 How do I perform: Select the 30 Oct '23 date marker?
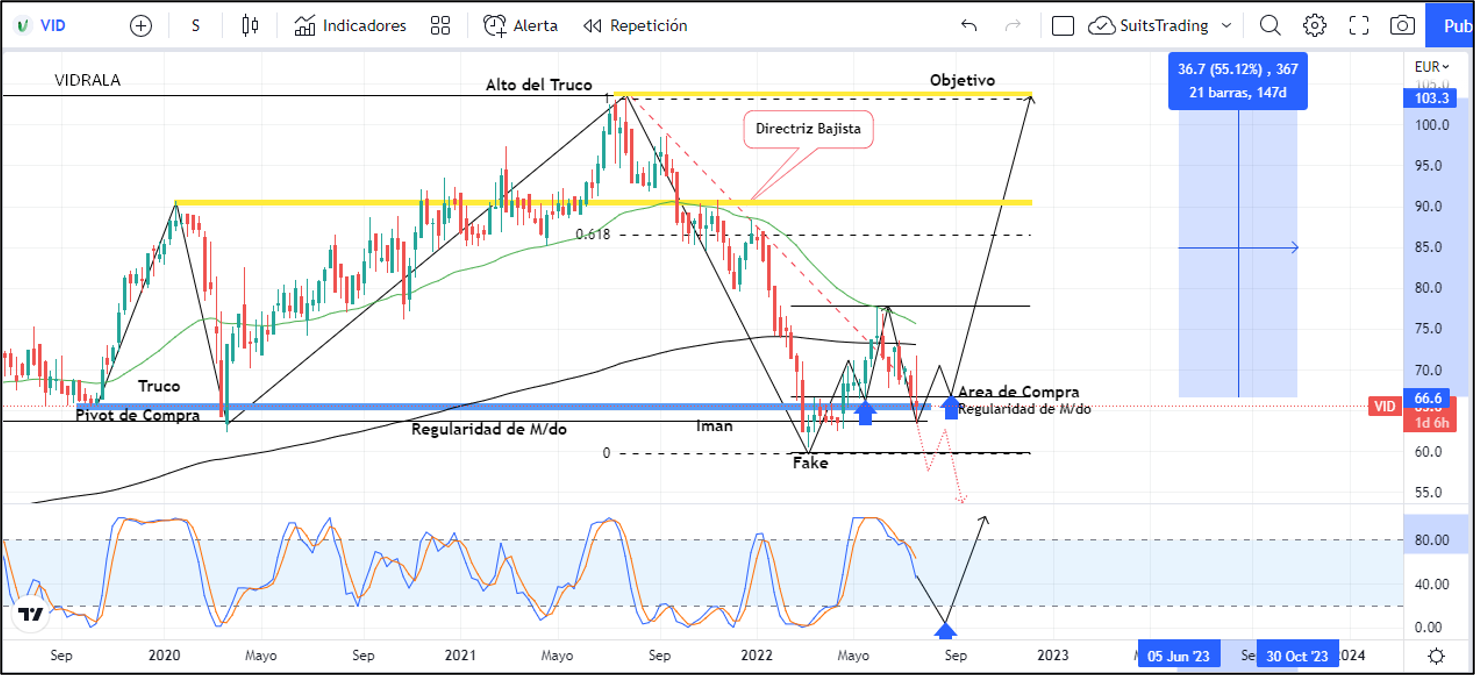pyautogui.click(x=1297, y=656)
